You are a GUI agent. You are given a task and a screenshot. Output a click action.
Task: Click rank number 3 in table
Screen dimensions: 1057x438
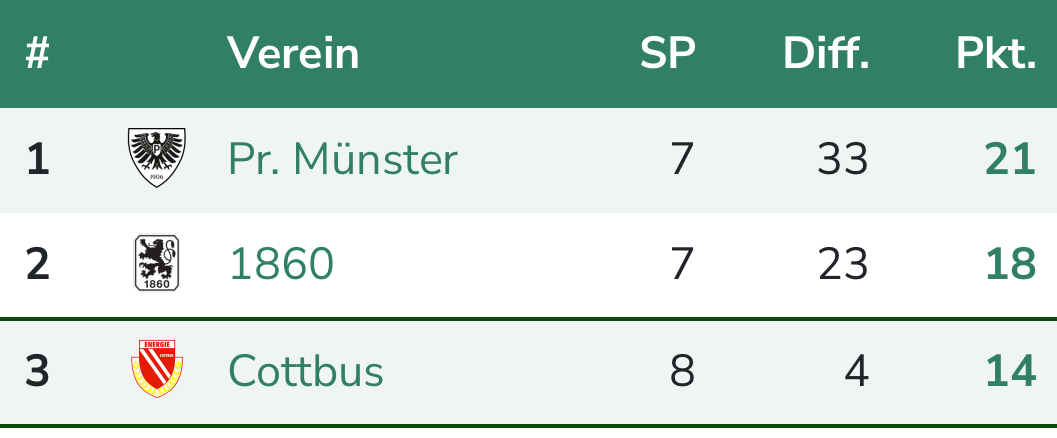coord(37,371)
